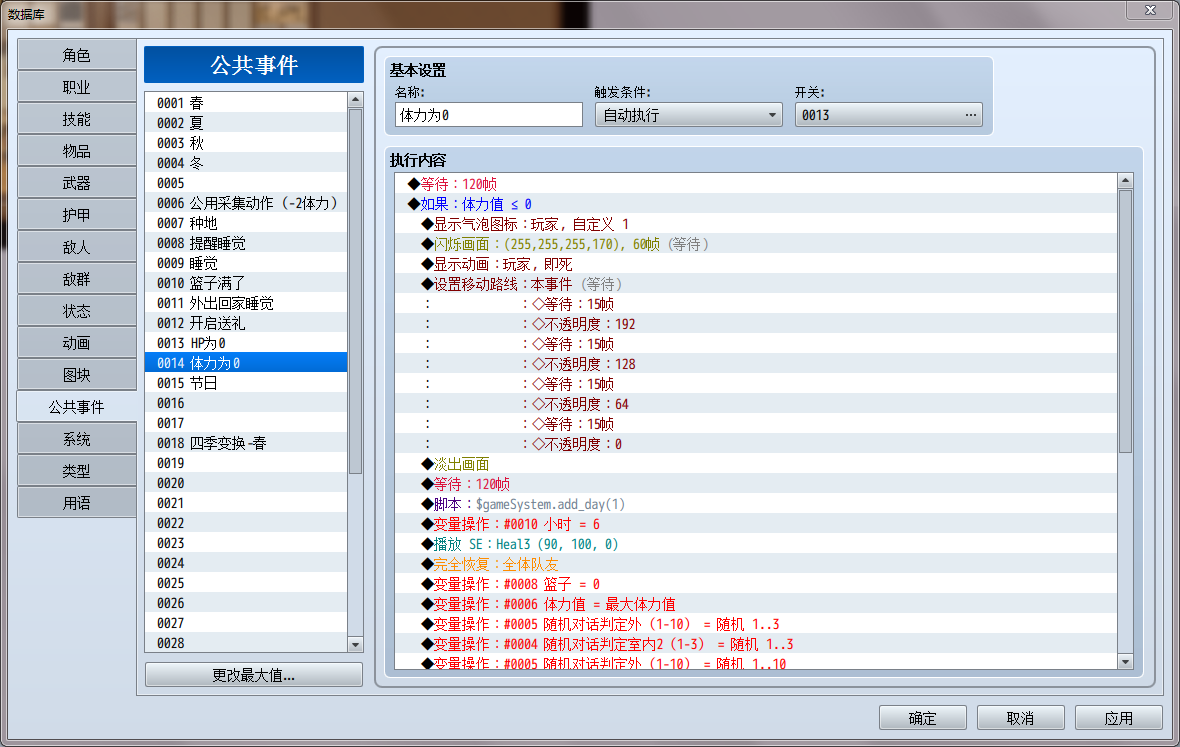Select the 武器 tab
This screenshot has height=747, width=1180.
[x=76, y=183]
